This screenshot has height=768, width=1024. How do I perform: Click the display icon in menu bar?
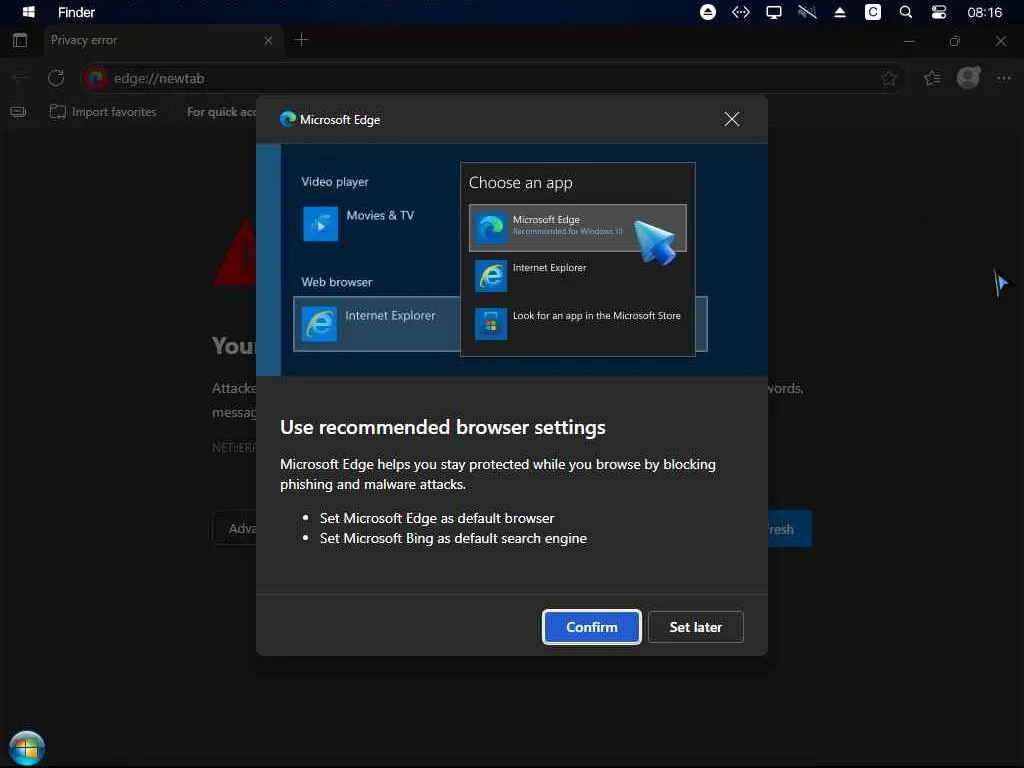click(x=774, y=12)
